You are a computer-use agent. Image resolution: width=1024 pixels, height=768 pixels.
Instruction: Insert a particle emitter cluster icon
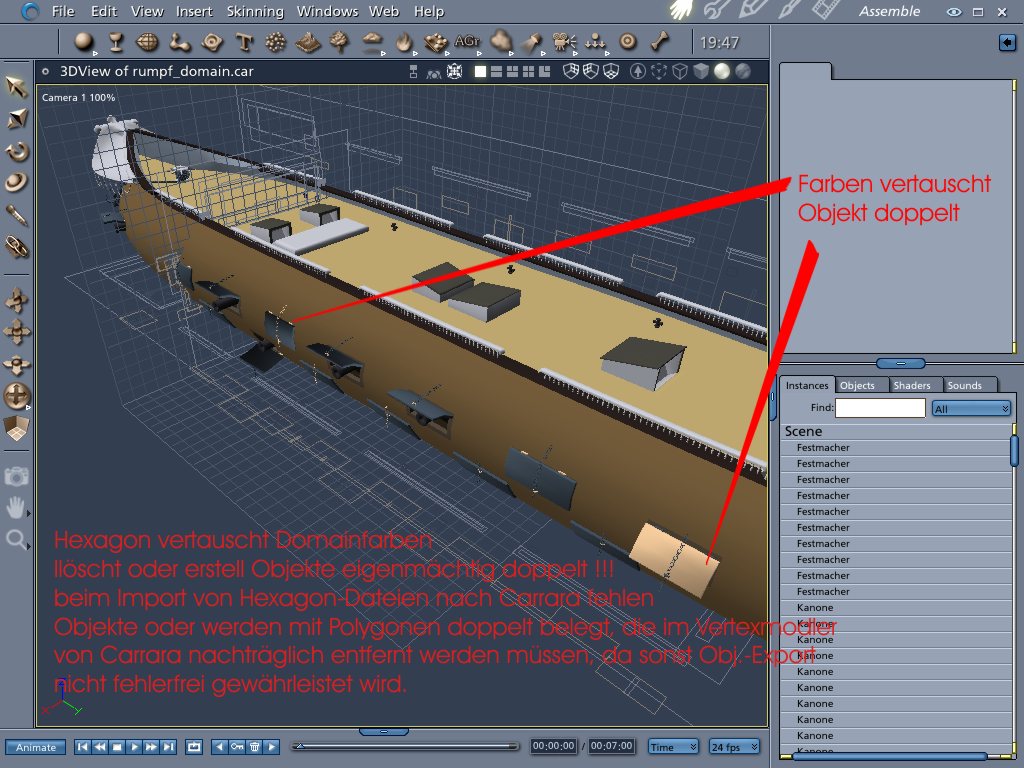[x=276, y=42]
